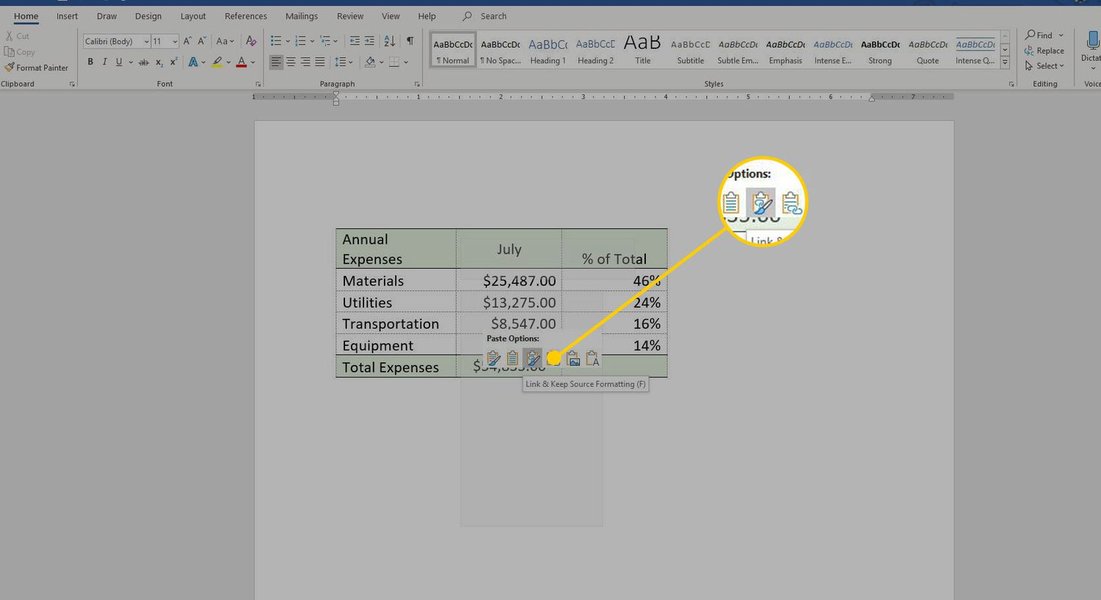The height and width of the screenshot is (600, 1101).
Task: Open the Change Case Aa dropdown
Action: pos(225,41)
